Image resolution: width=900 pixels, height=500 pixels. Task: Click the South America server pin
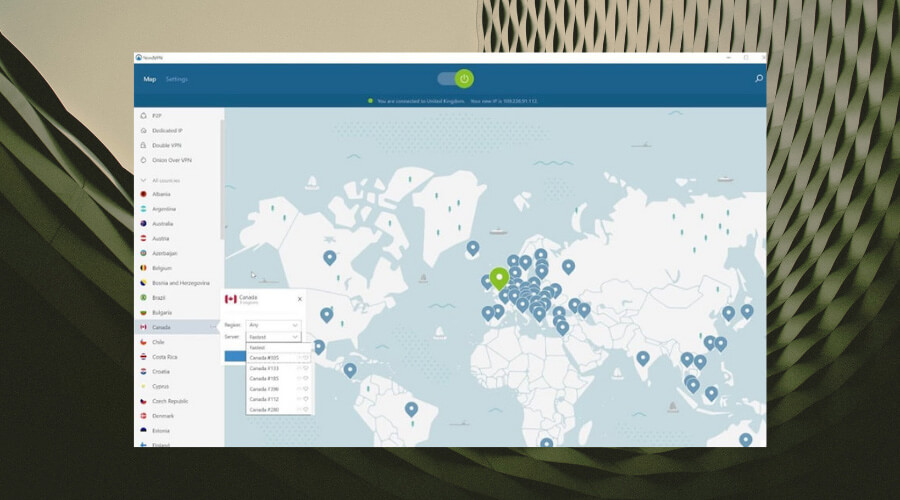point(411,408)
